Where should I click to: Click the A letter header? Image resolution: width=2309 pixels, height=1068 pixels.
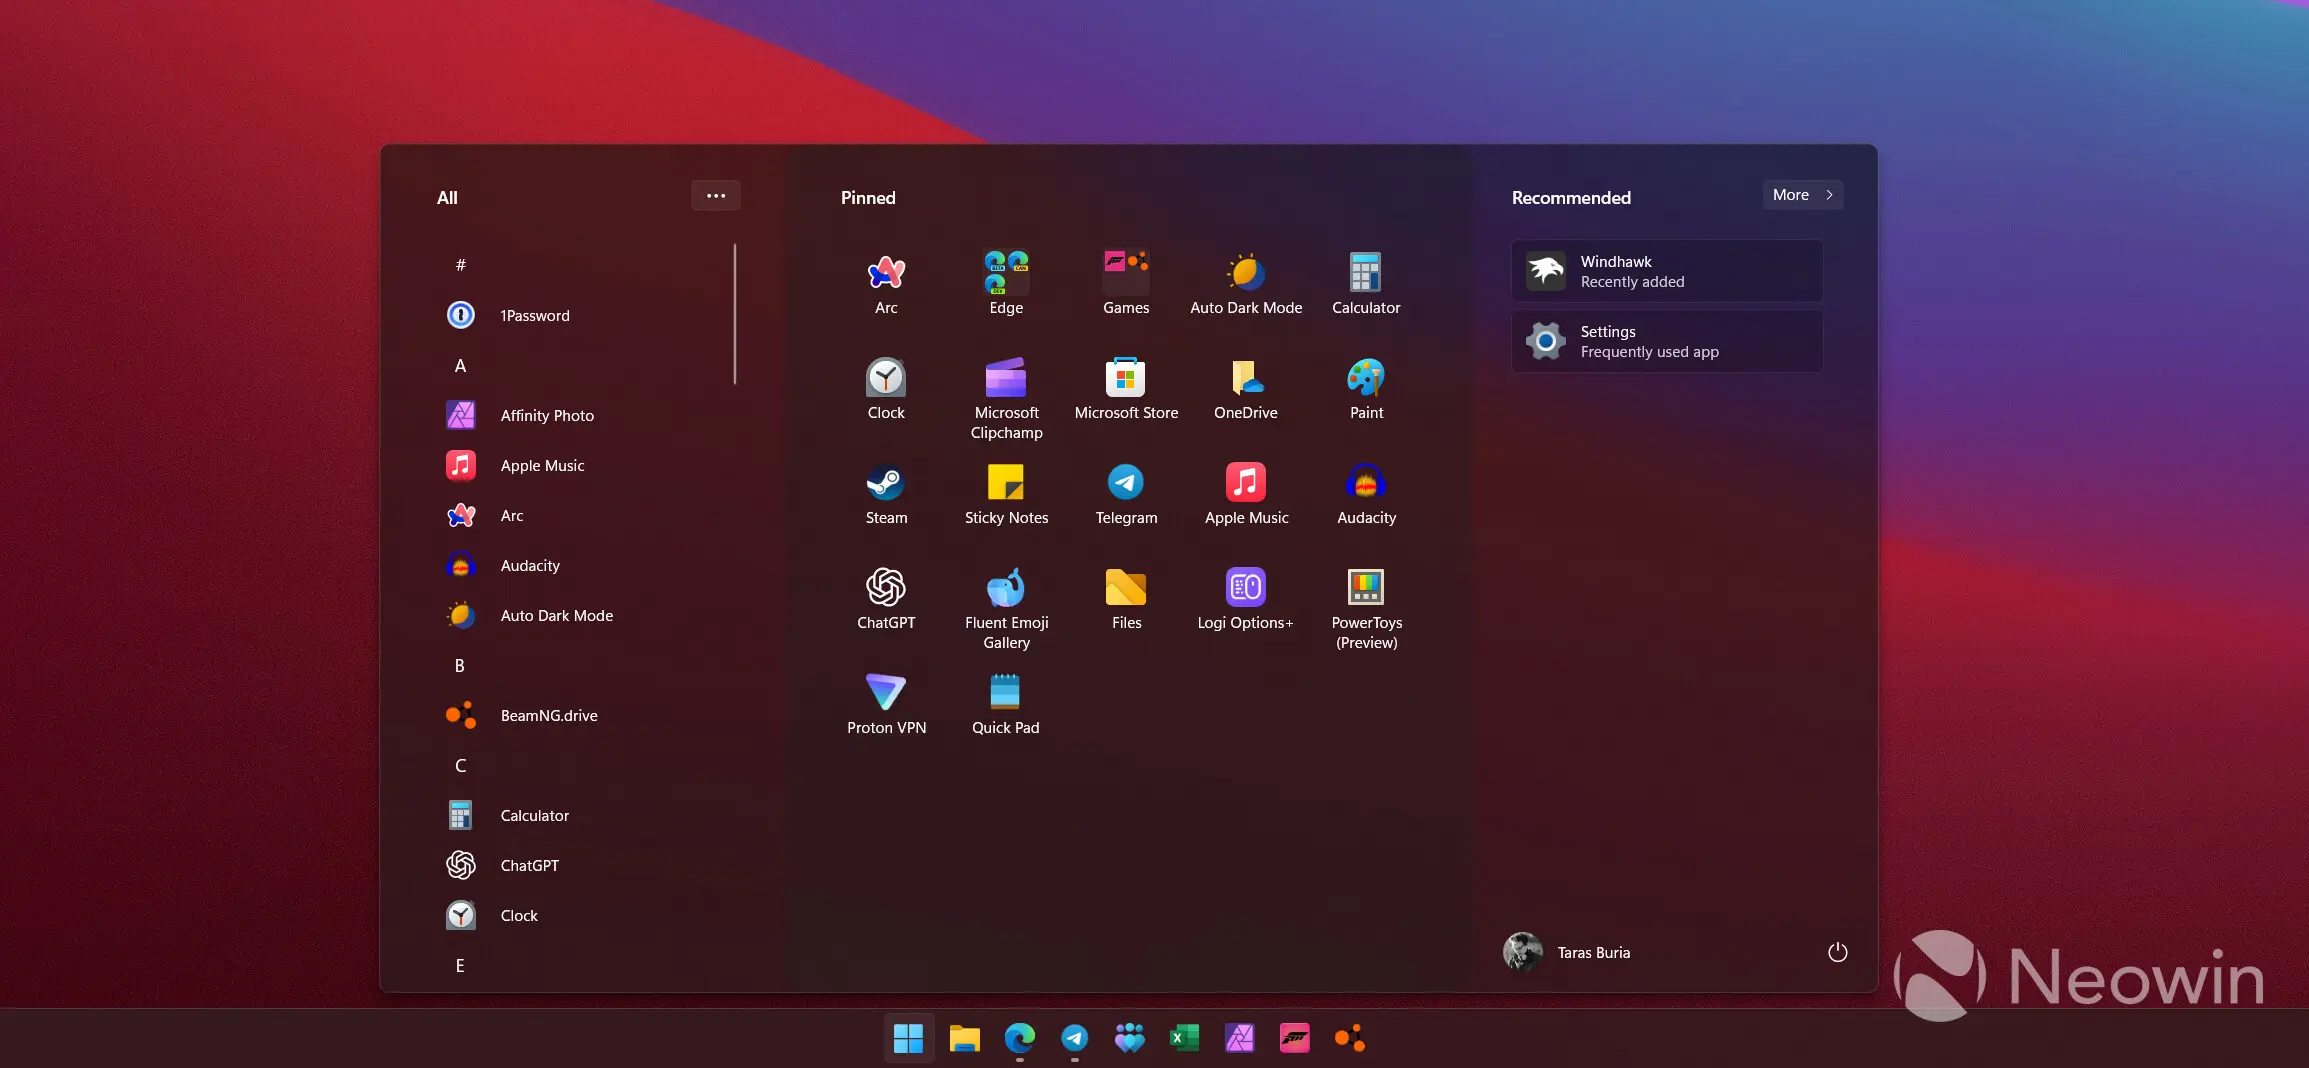point(460,365)
